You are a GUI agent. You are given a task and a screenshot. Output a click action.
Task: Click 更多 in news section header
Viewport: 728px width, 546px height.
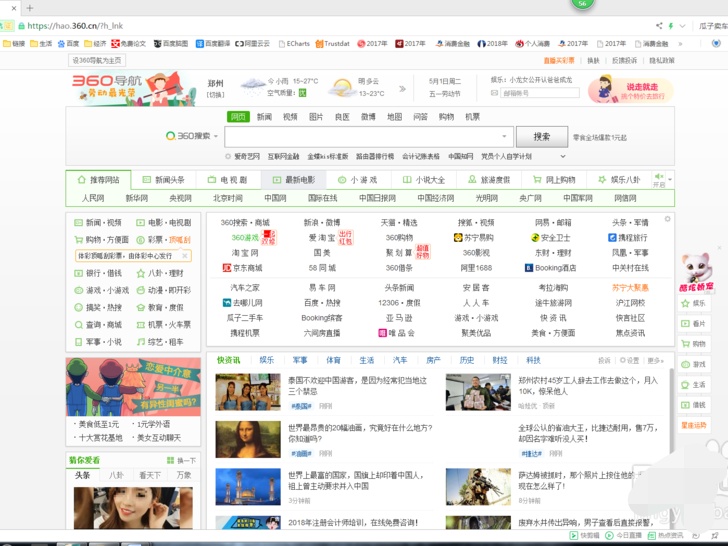[x=656, y=360]
